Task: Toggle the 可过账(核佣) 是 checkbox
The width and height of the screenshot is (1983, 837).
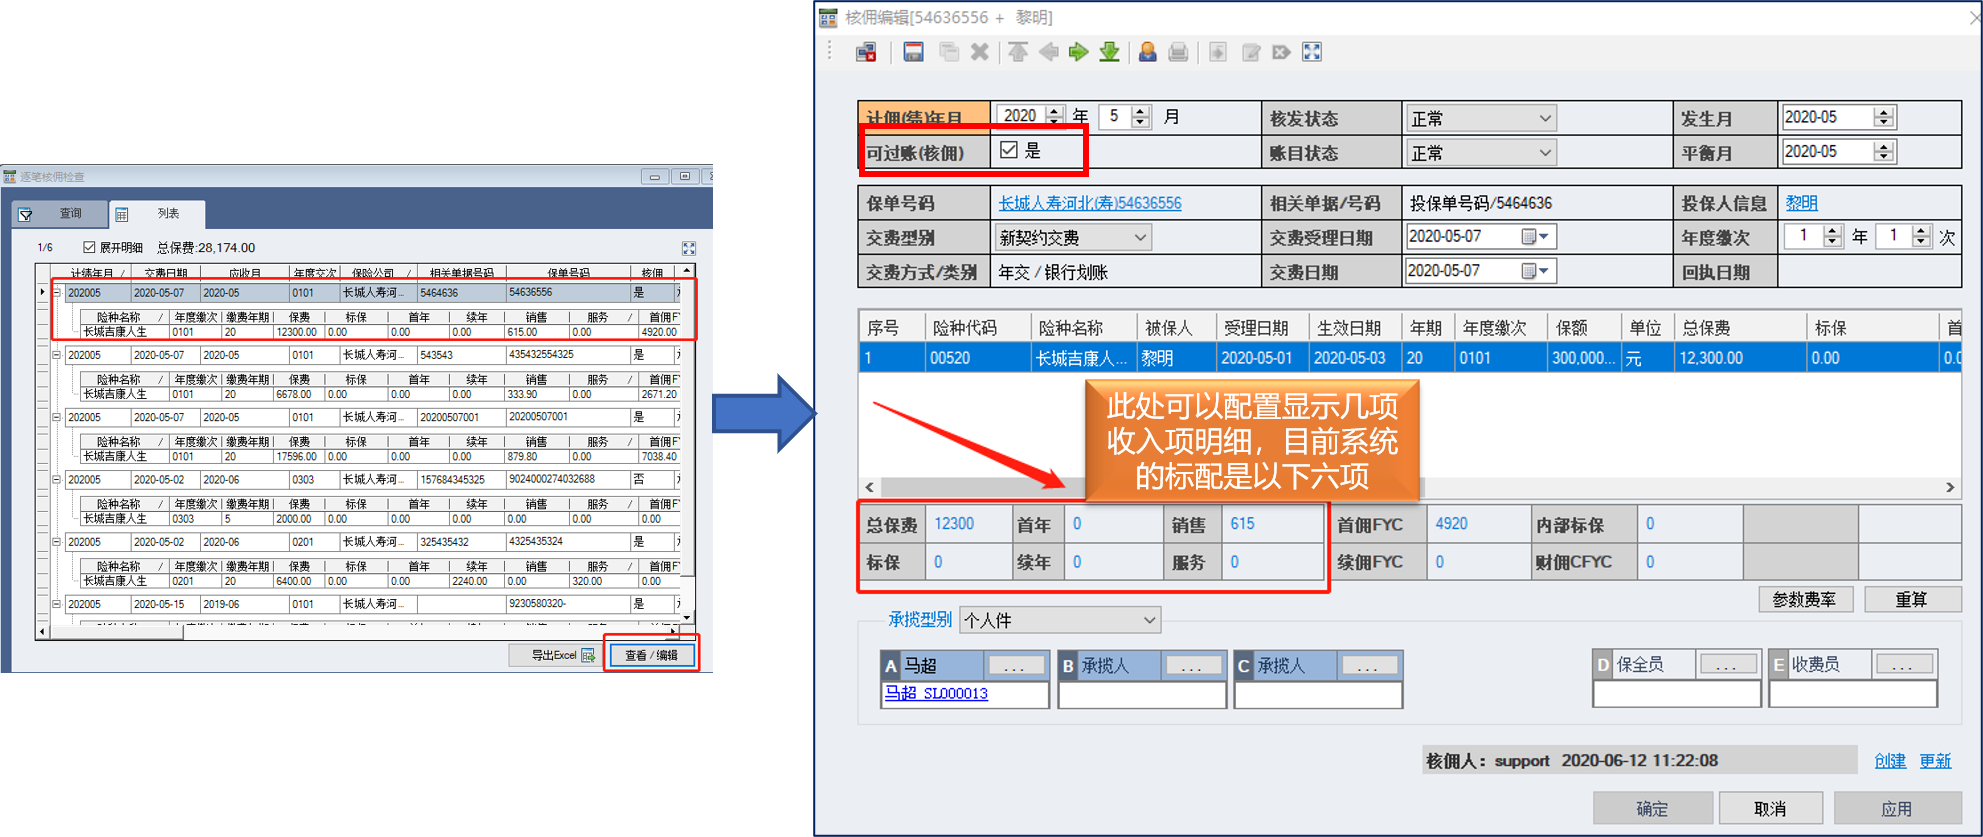Action: (x=1008, y=150)
